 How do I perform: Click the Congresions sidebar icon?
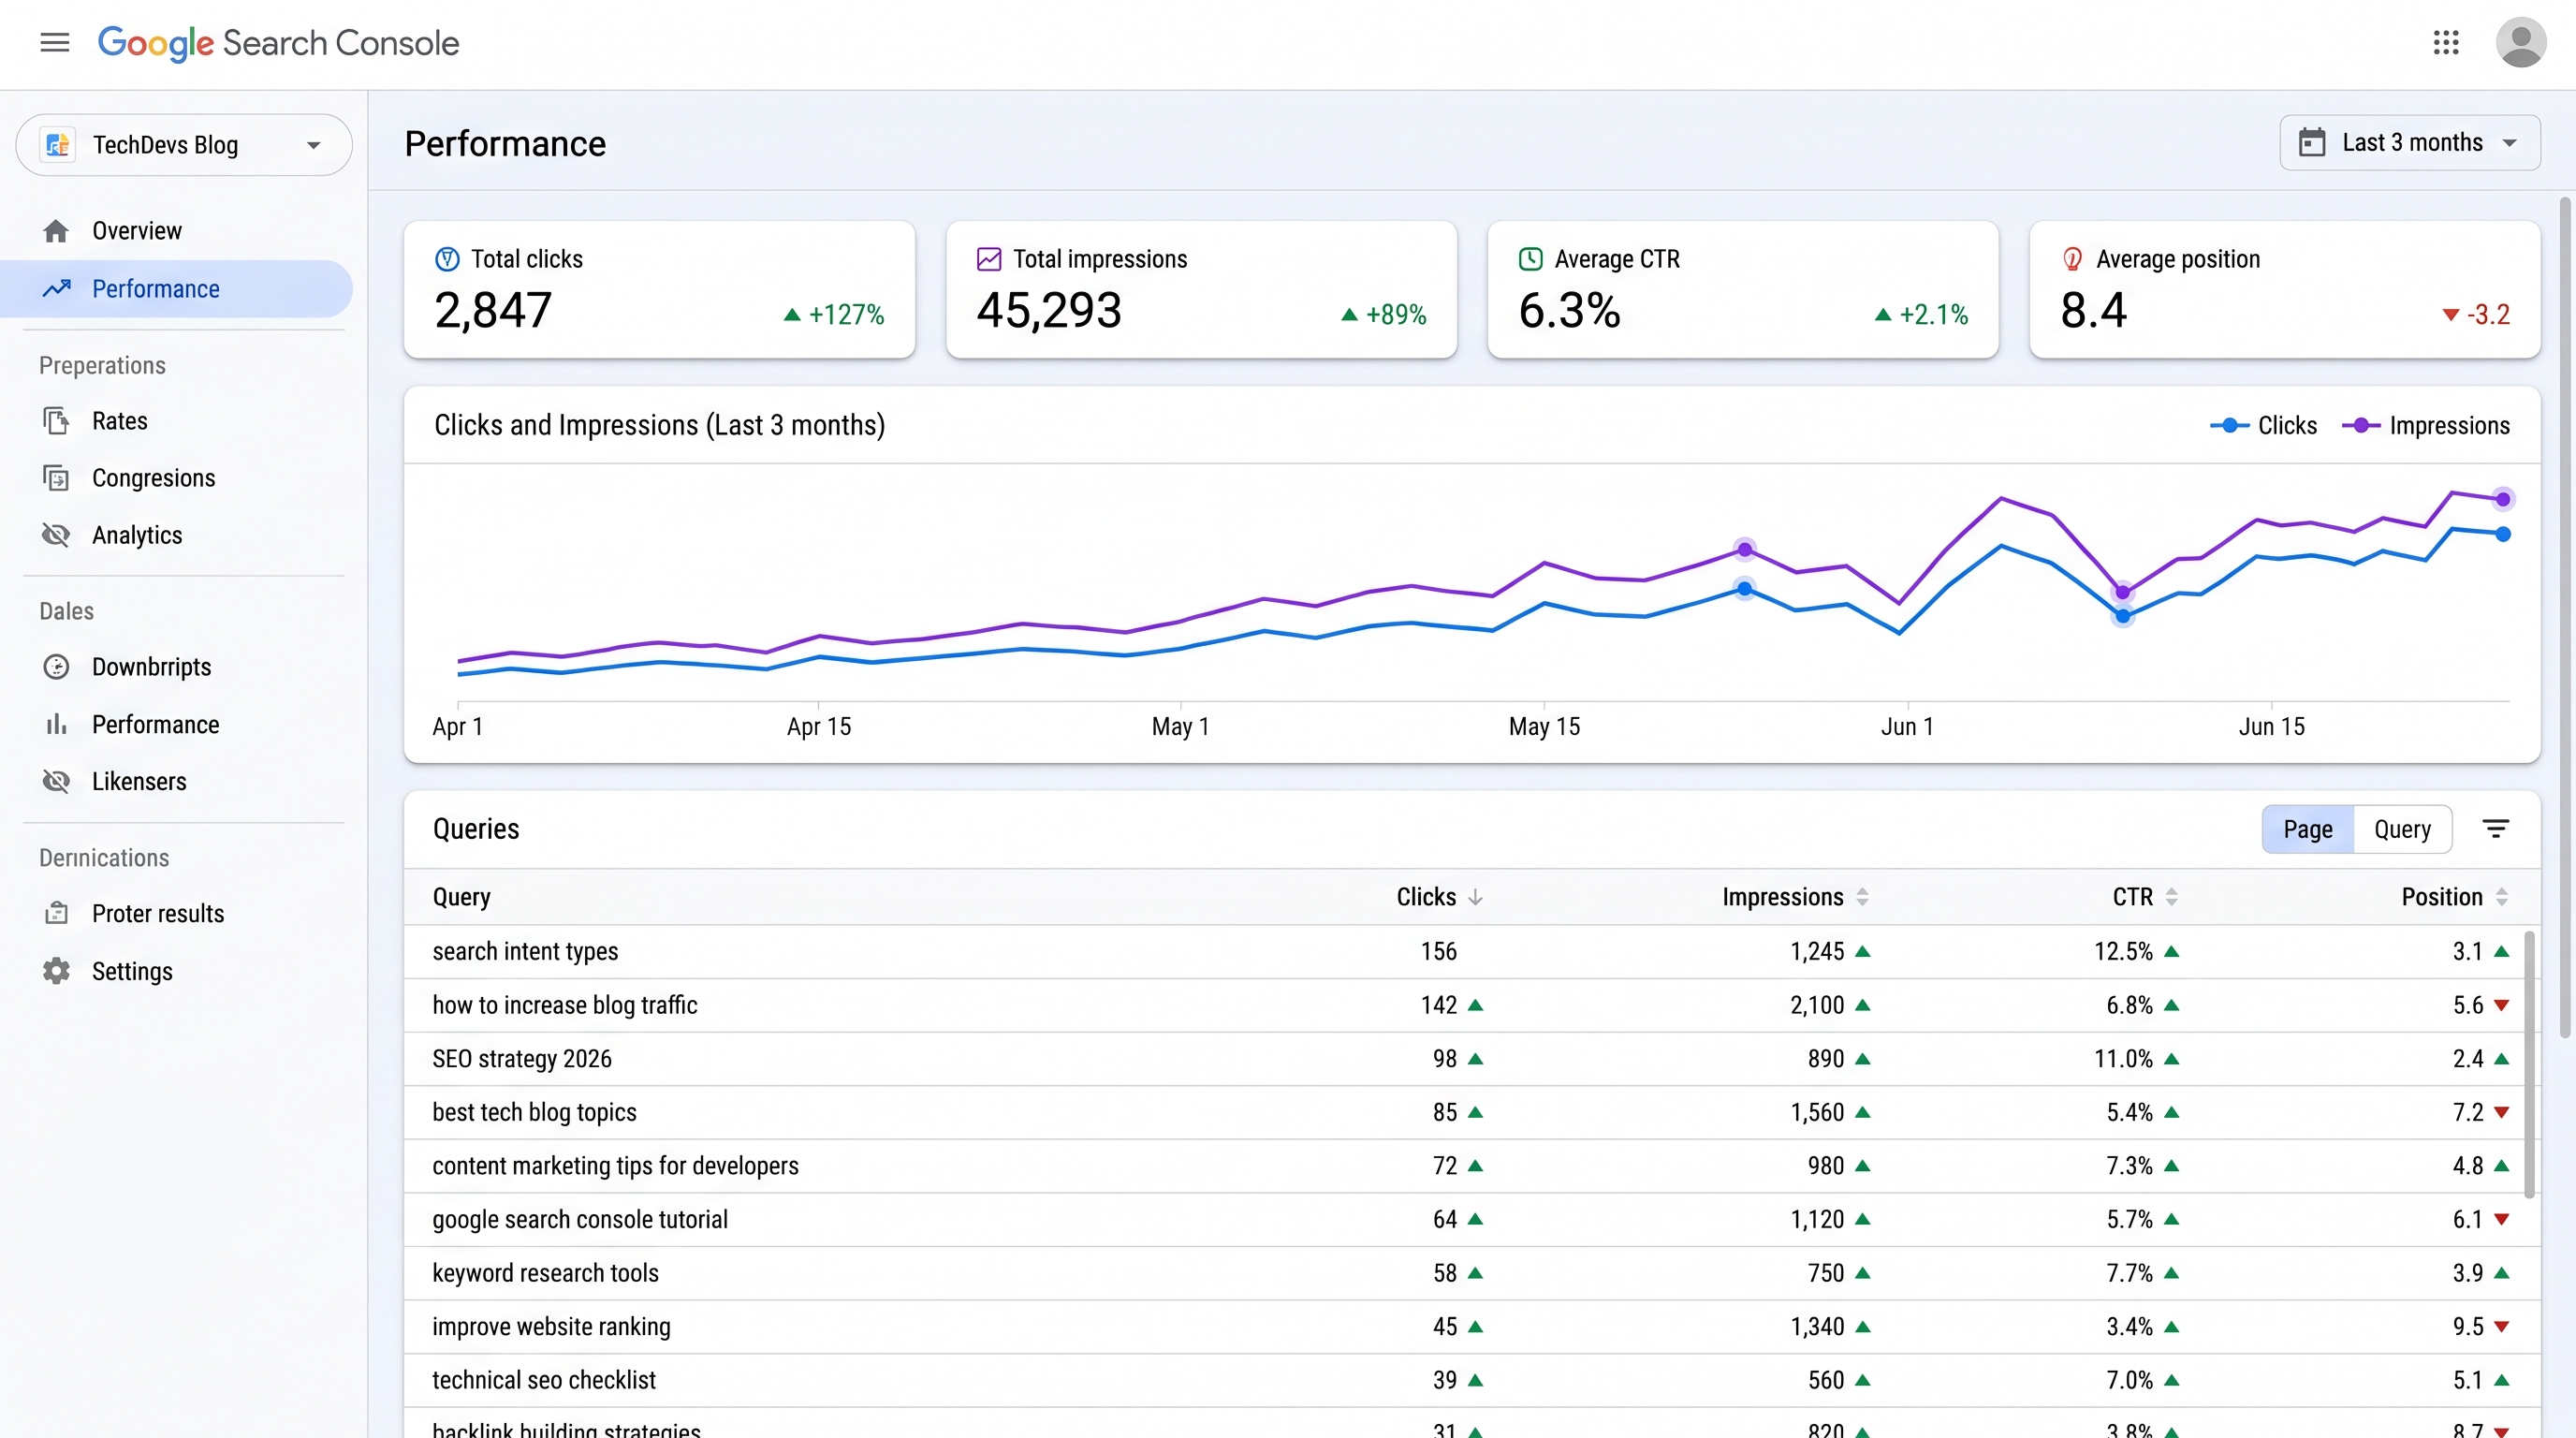[x=56, y=478]
